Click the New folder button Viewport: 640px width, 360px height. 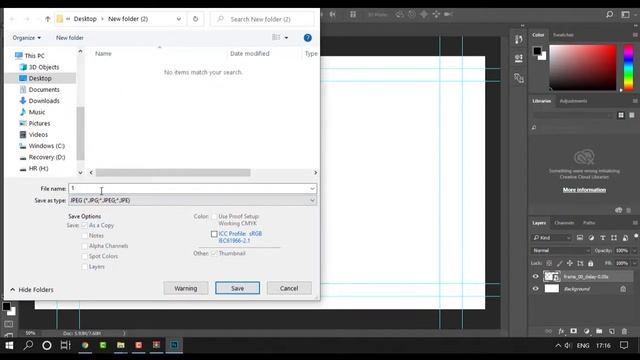click(x=70, y=38)
